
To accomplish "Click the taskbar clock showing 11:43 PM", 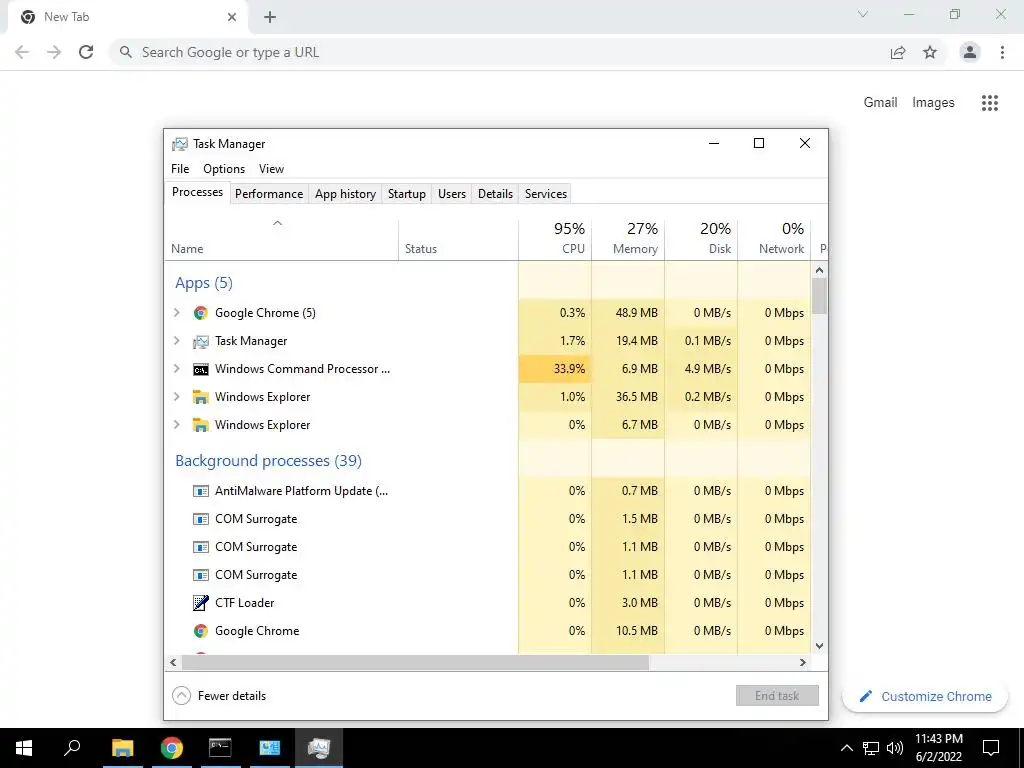I will click(938, 748).
